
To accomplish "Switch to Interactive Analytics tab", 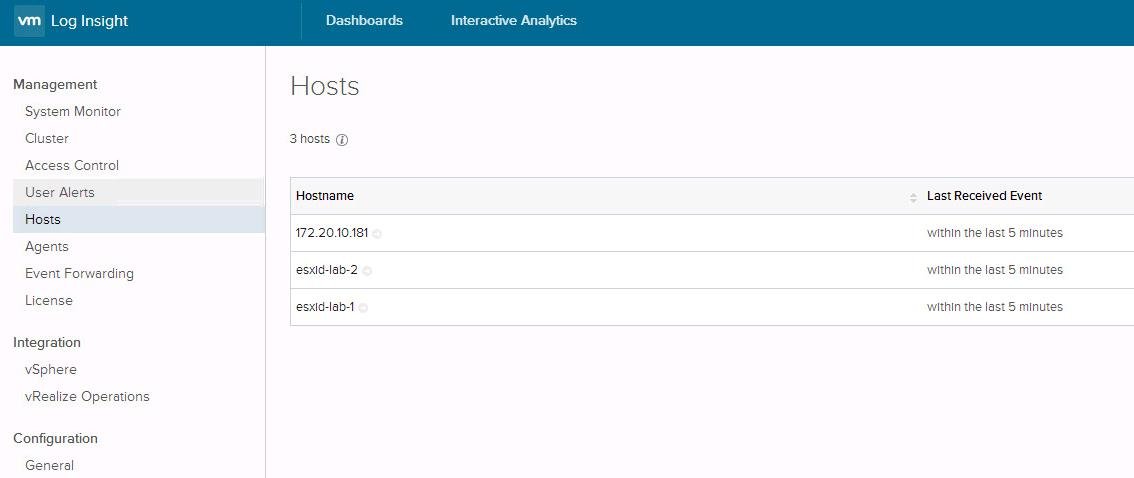I will tap(513, 21).
